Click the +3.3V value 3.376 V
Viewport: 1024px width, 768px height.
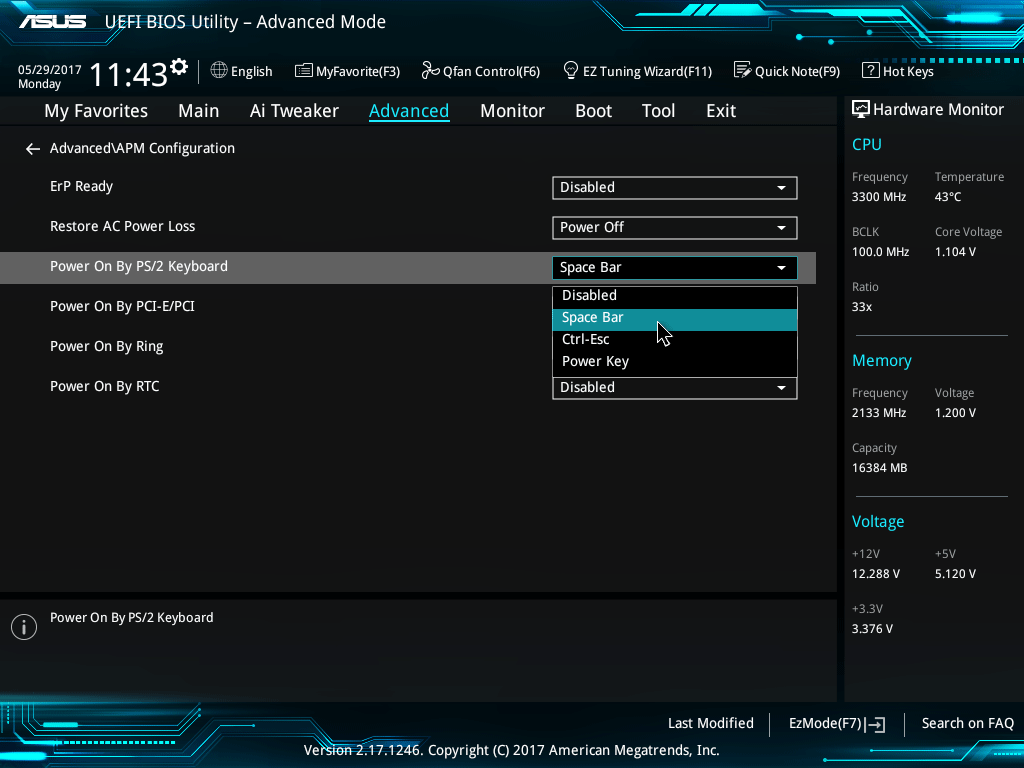[x=872, y=629]
